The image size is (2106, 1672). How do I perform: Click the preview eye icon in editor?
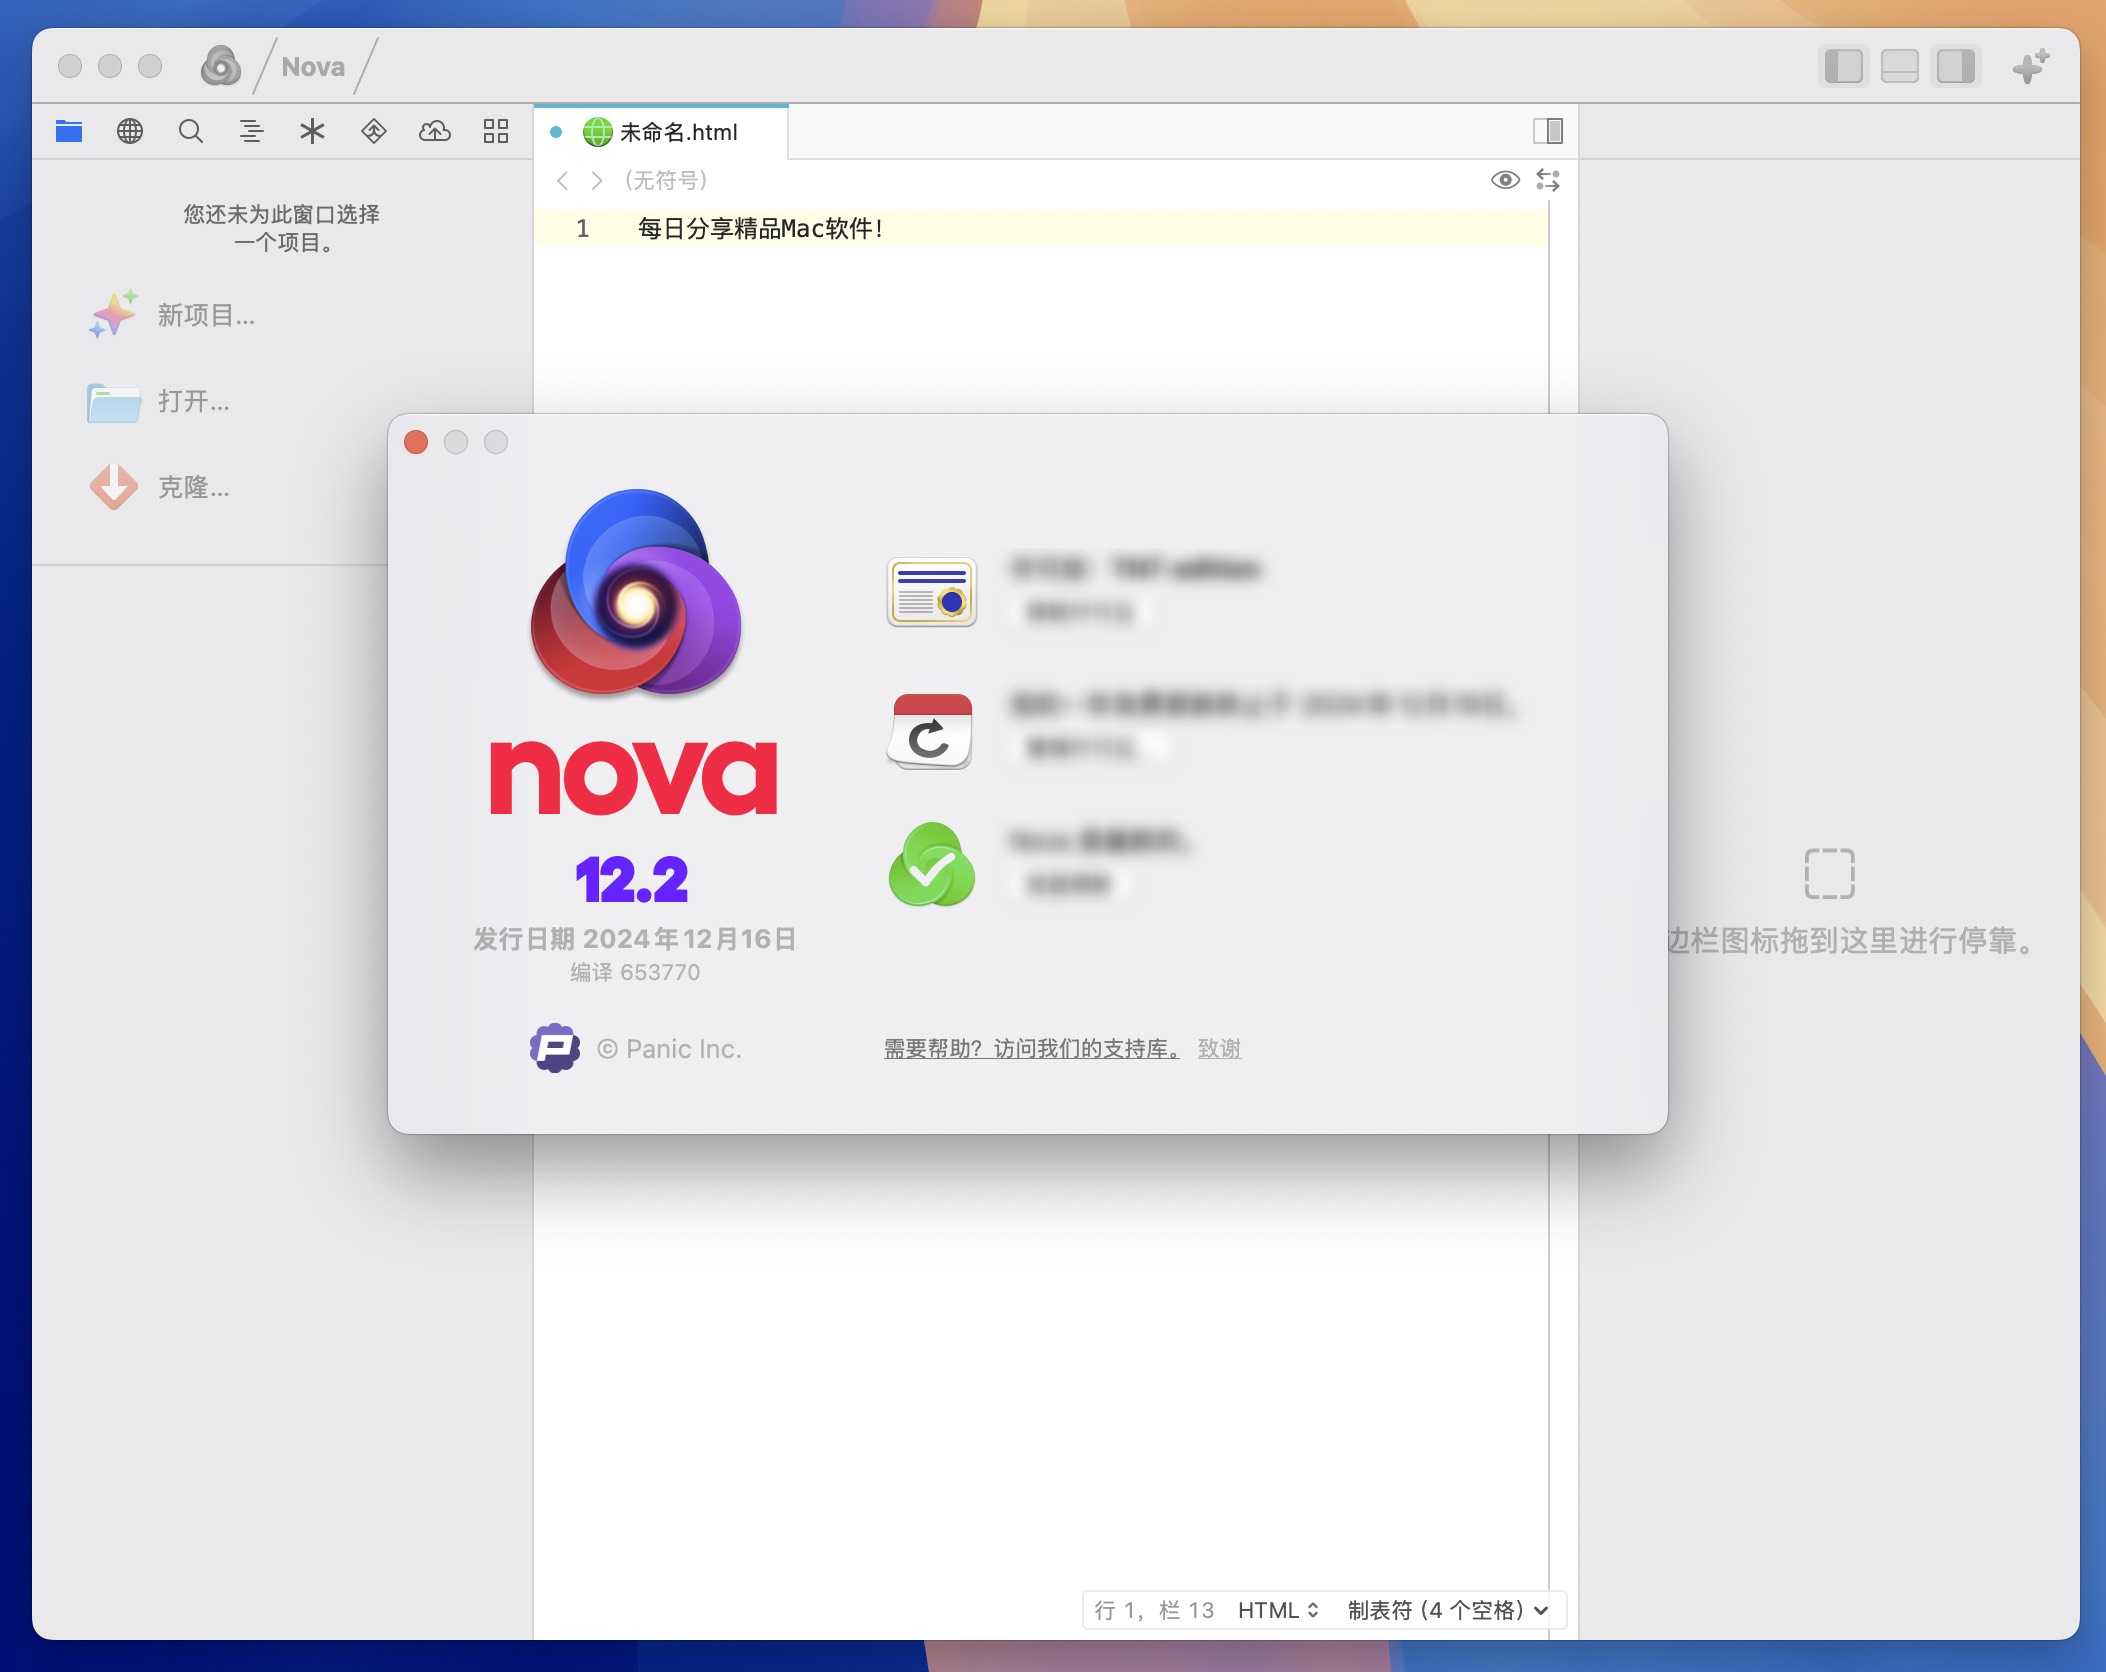pos(1504,178)
